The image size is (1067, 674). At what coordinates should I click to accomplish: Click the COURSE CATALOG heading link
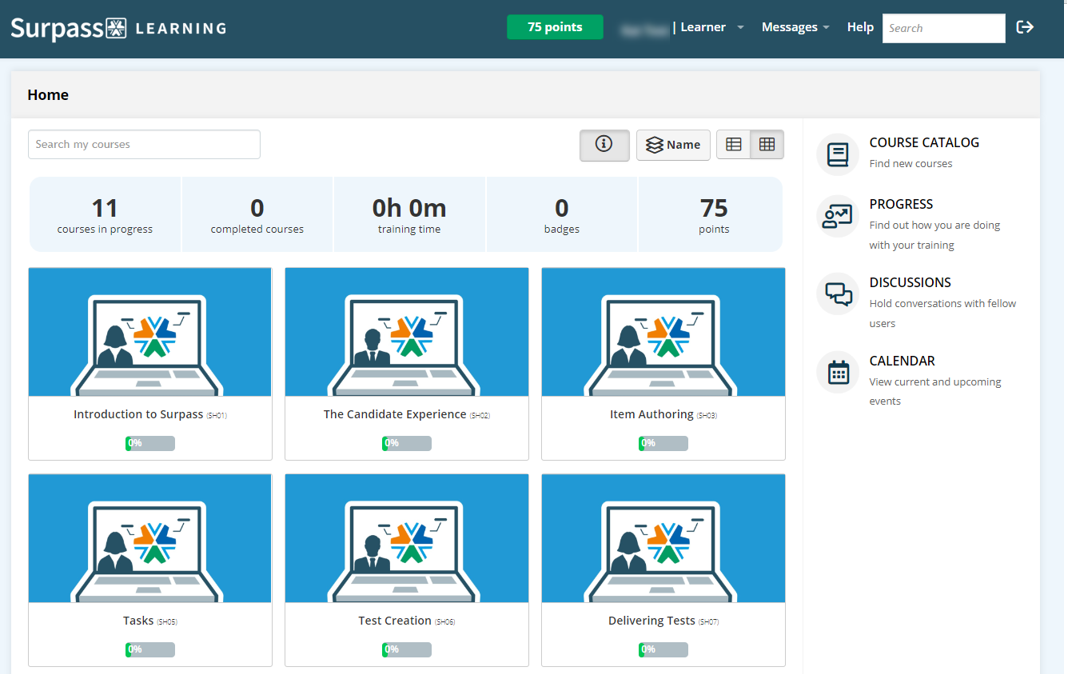pos(923,142)
